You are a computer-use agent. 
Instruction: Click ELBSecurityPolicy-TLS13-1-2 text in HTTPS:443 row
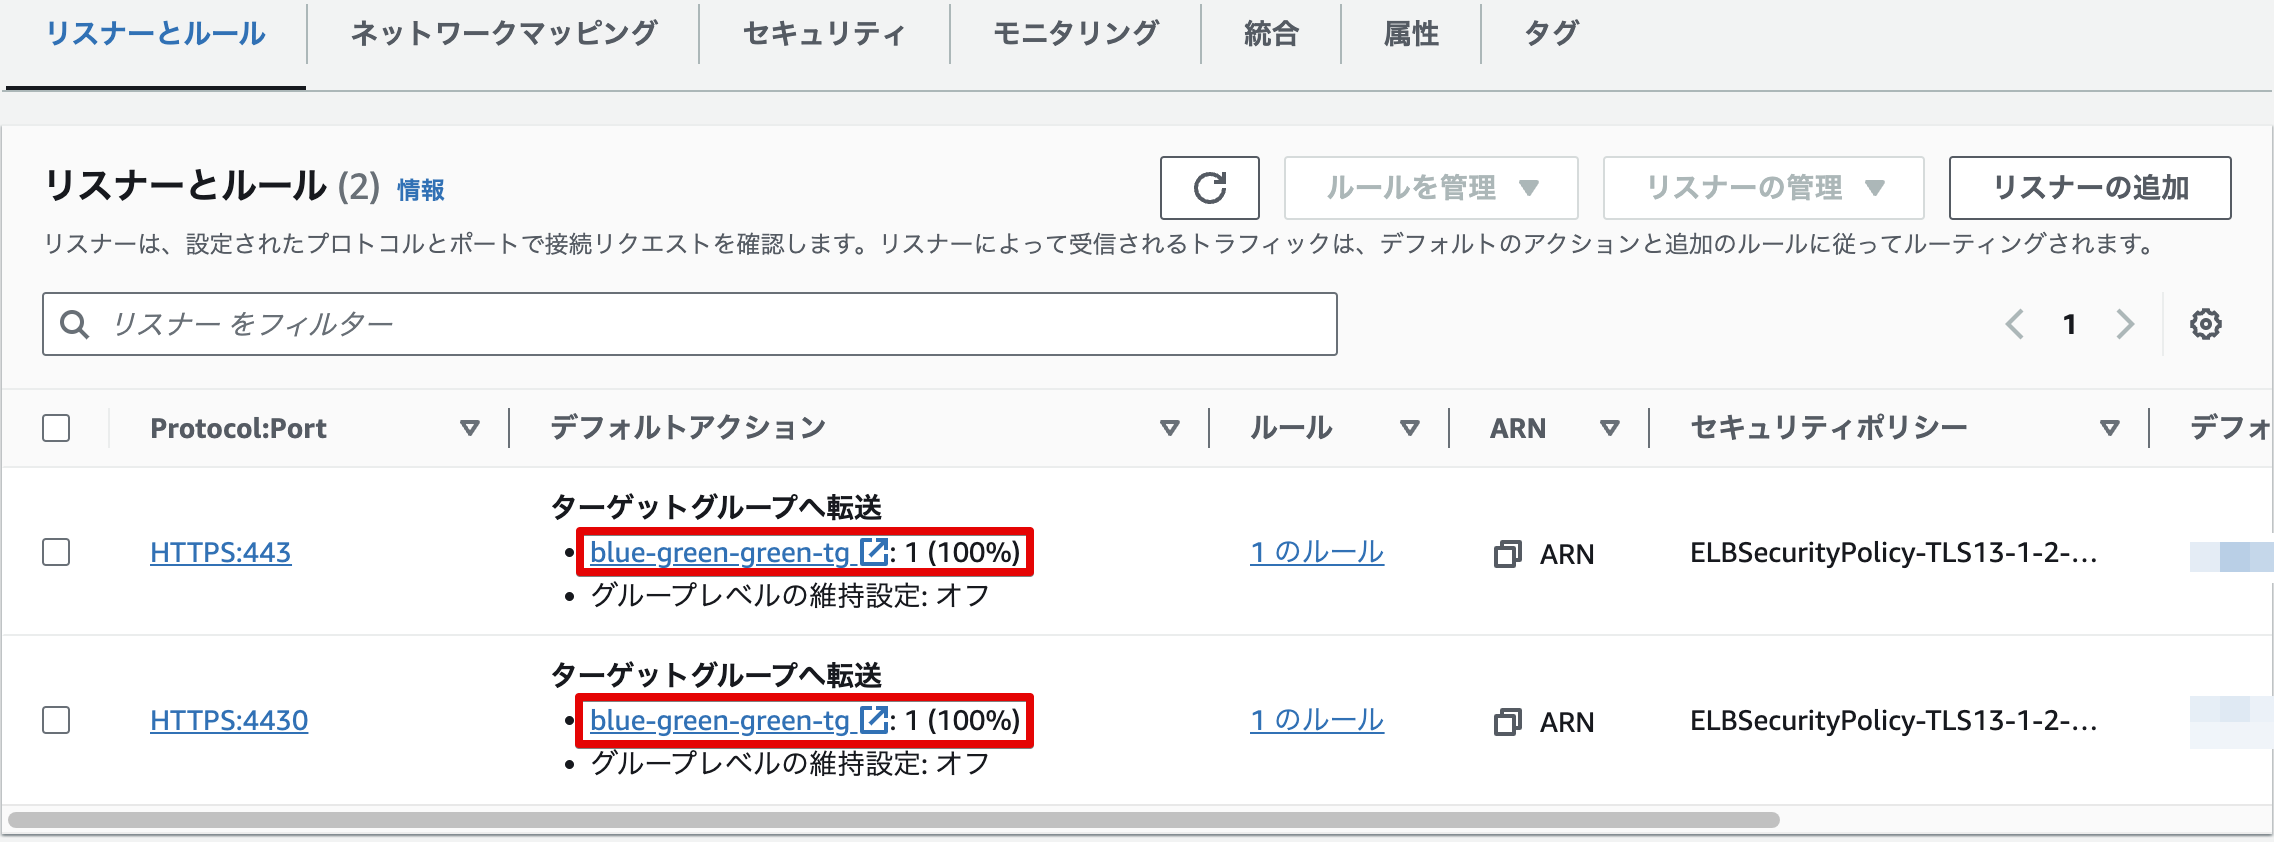click(x=1894, y=552)
